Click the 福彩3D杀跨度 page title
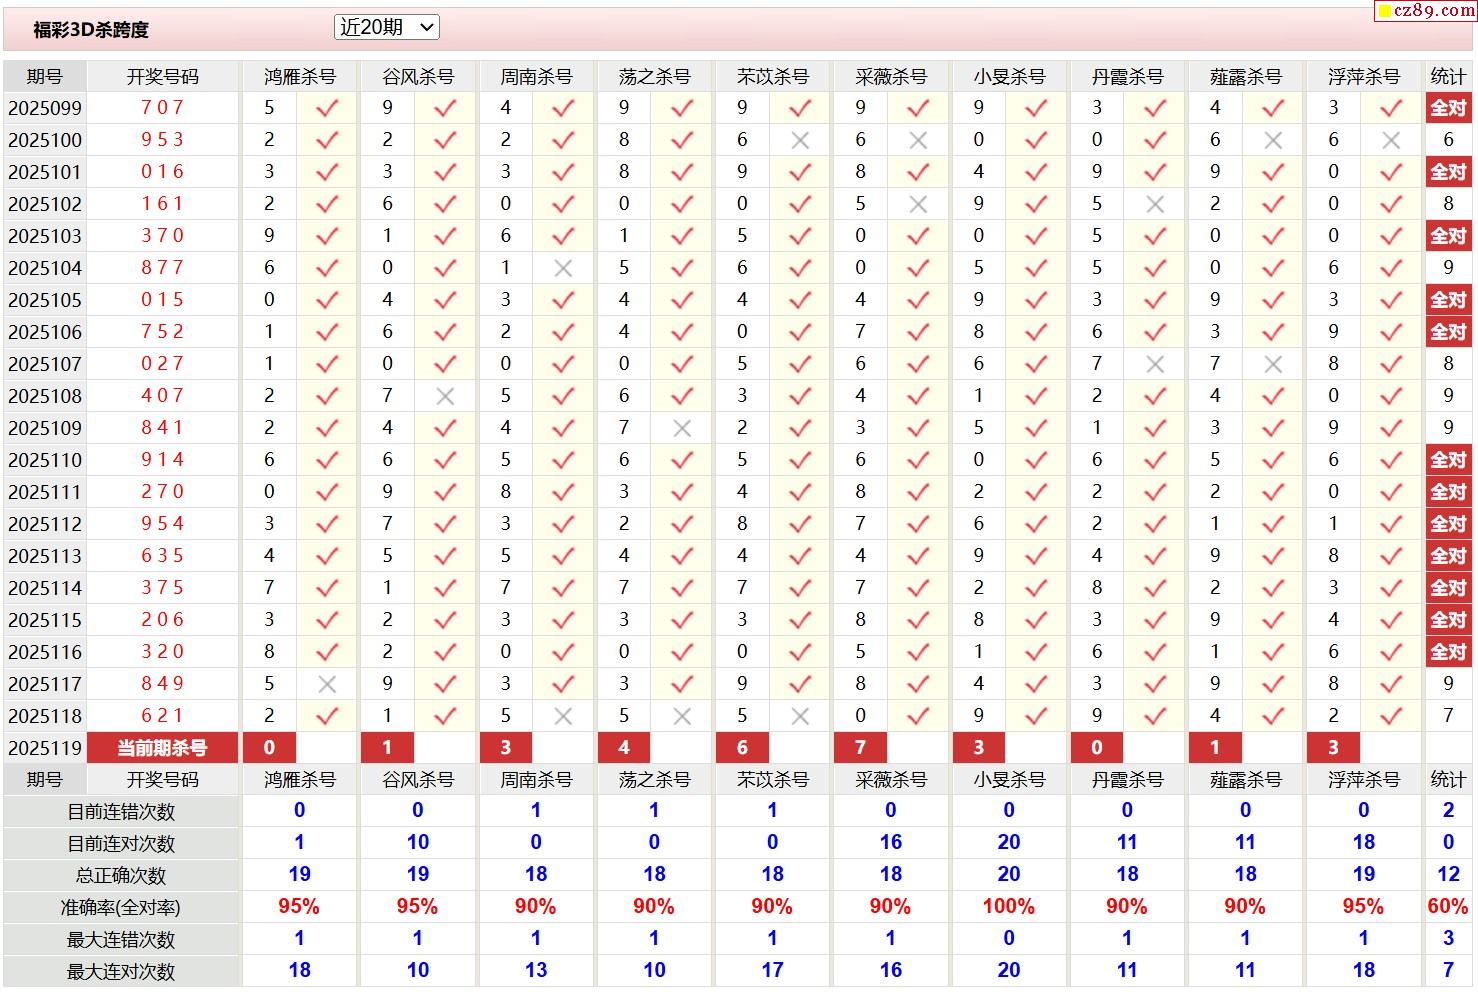Screen dimensions: 1478x996 (91, 30)
